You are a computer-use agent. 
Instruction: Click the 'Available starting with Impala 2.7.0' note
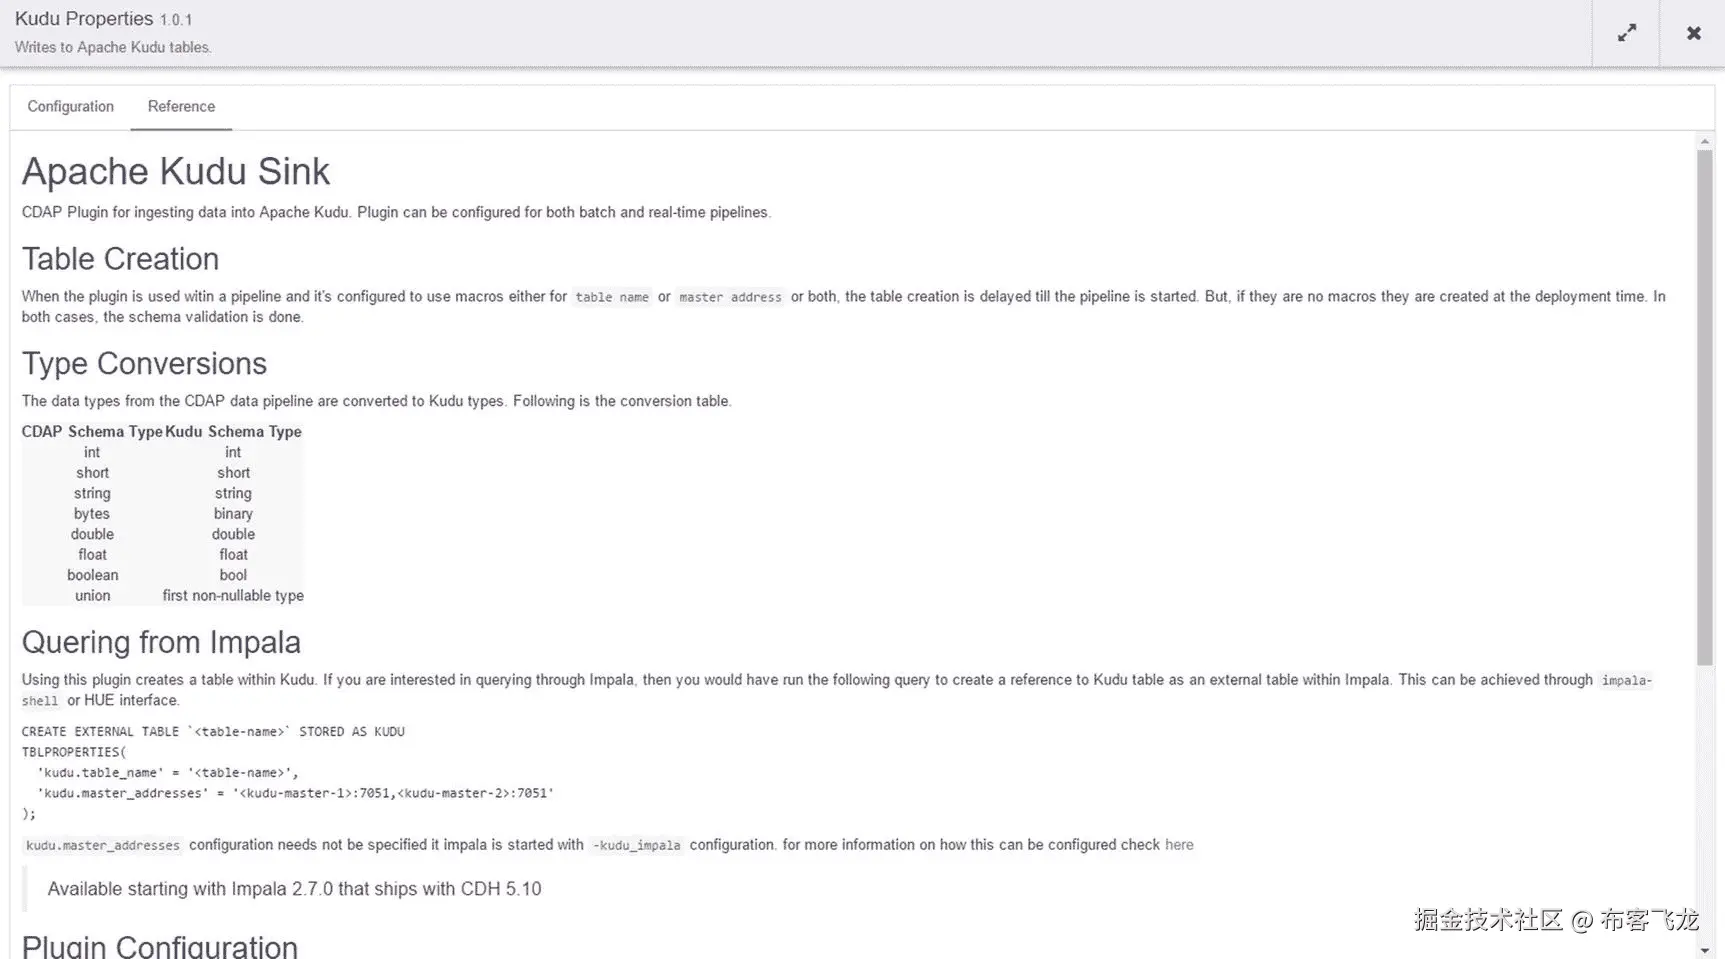(294, 889)
